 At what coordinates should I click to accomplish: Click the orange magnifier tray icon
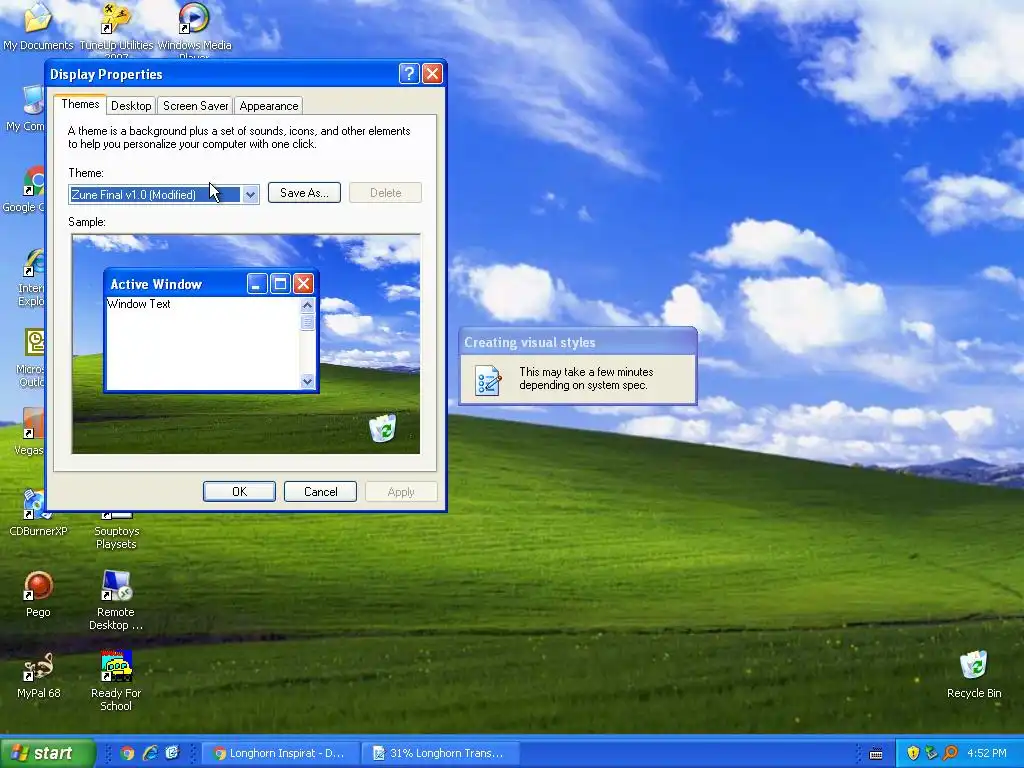pyautogui.click(x=950, y=753)
